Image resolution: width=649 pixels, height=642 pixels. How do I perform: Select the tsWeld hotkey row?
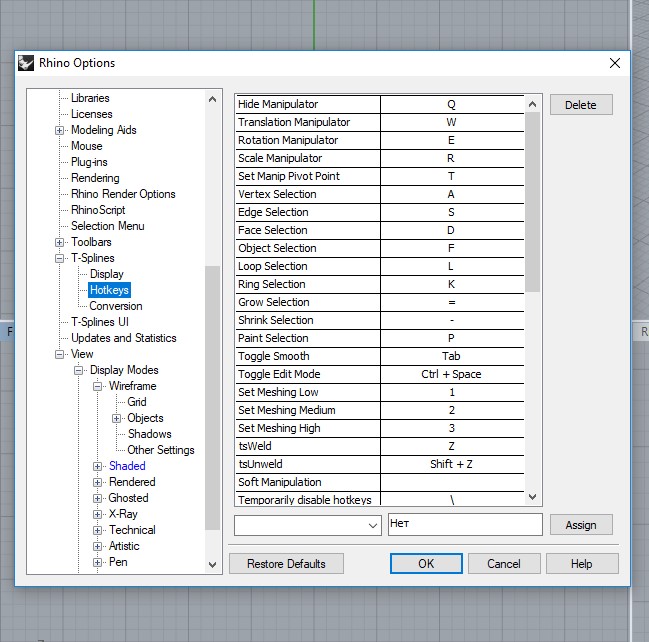[x=380, y=447]
